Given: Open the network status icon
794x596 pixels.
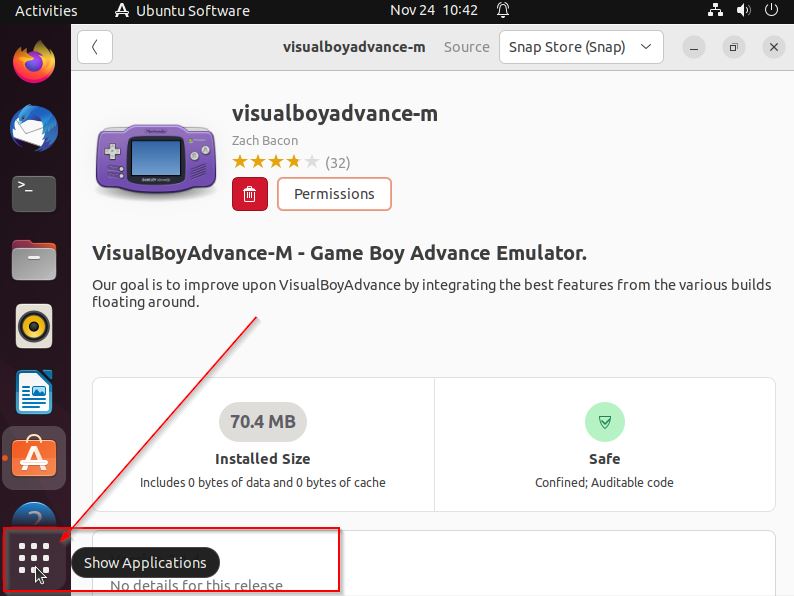Looking at the screenshot, I should [715, 10].
